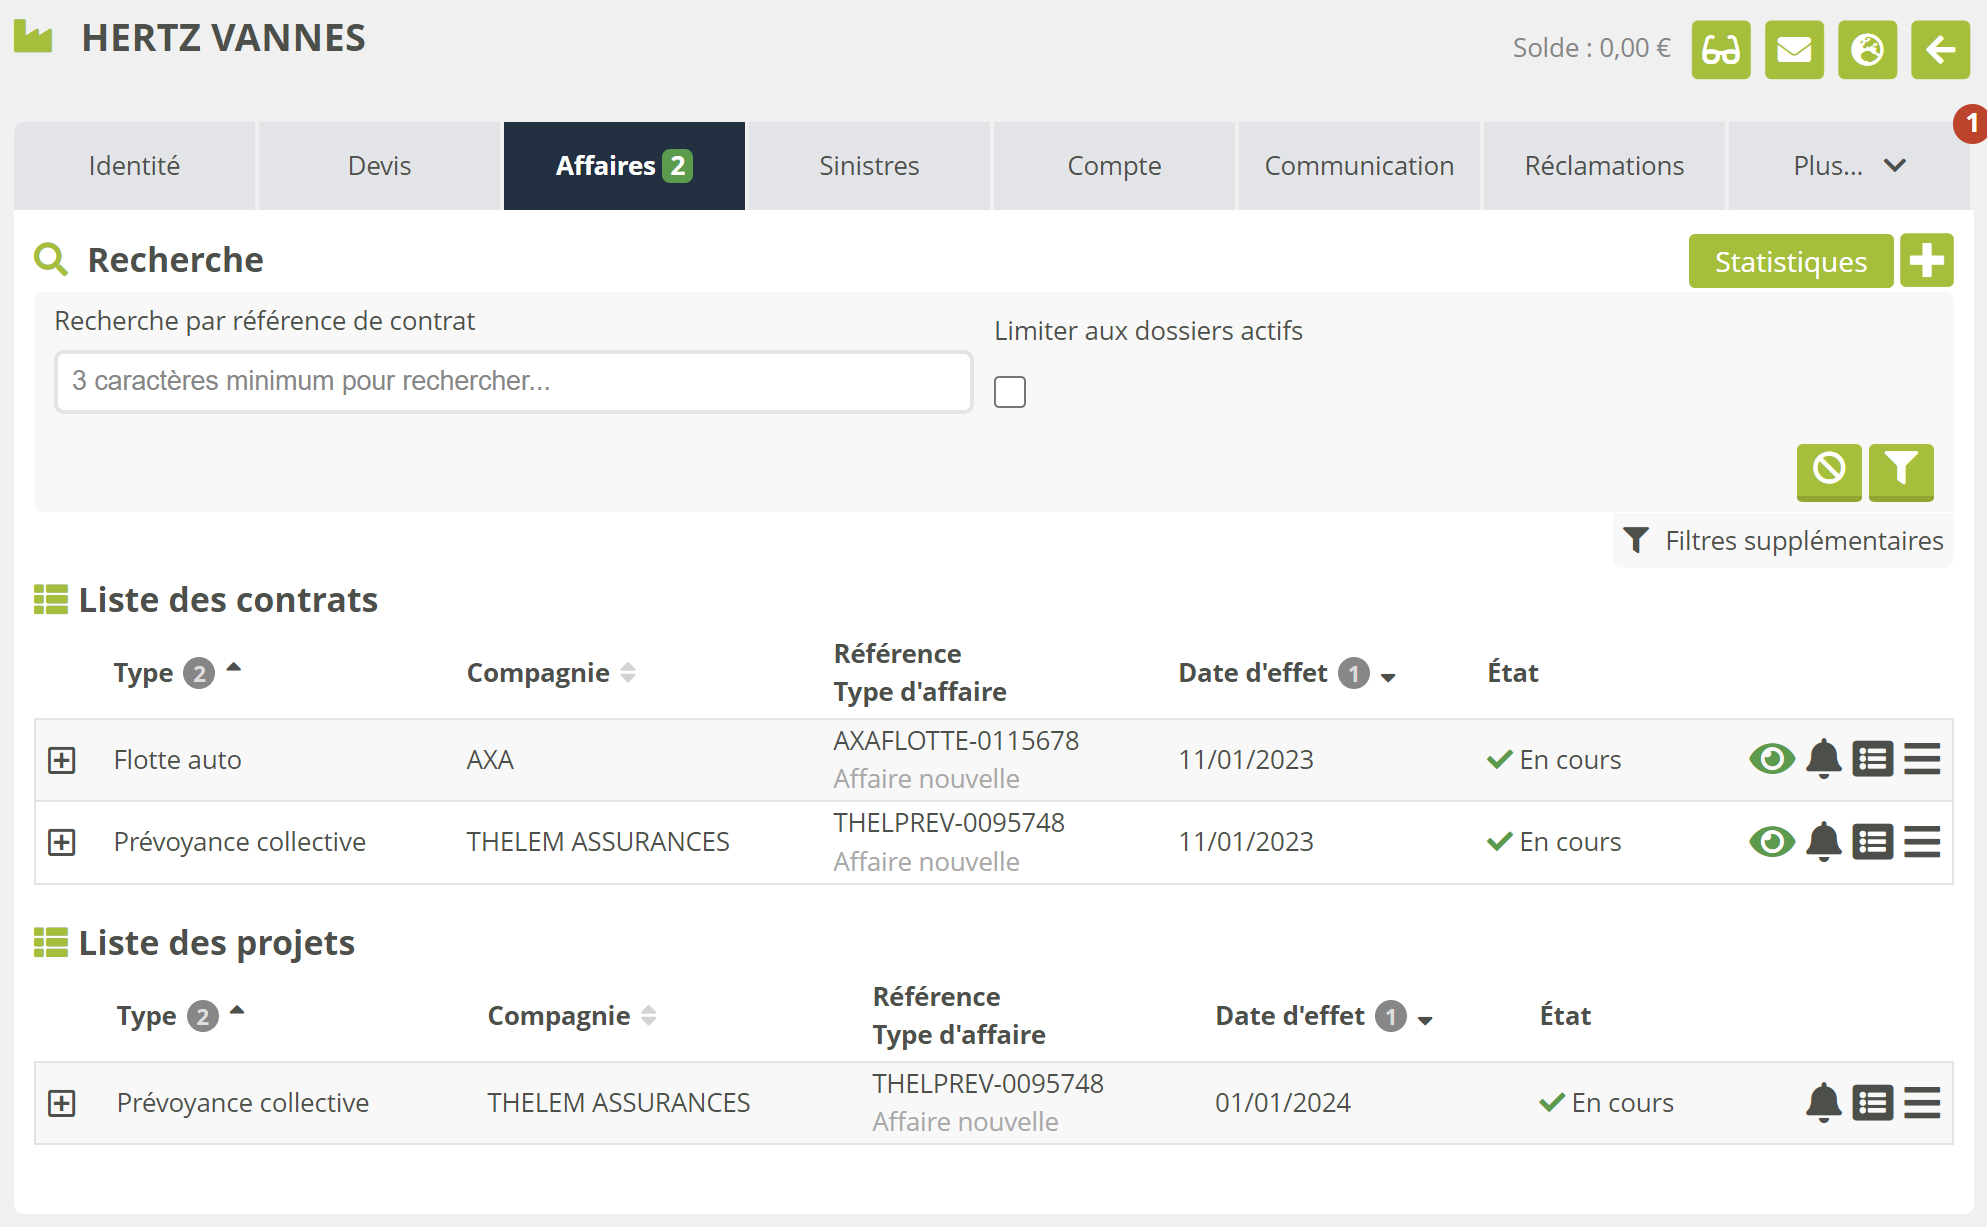Toggle eye icon on Flotte auto contract

1772,759
